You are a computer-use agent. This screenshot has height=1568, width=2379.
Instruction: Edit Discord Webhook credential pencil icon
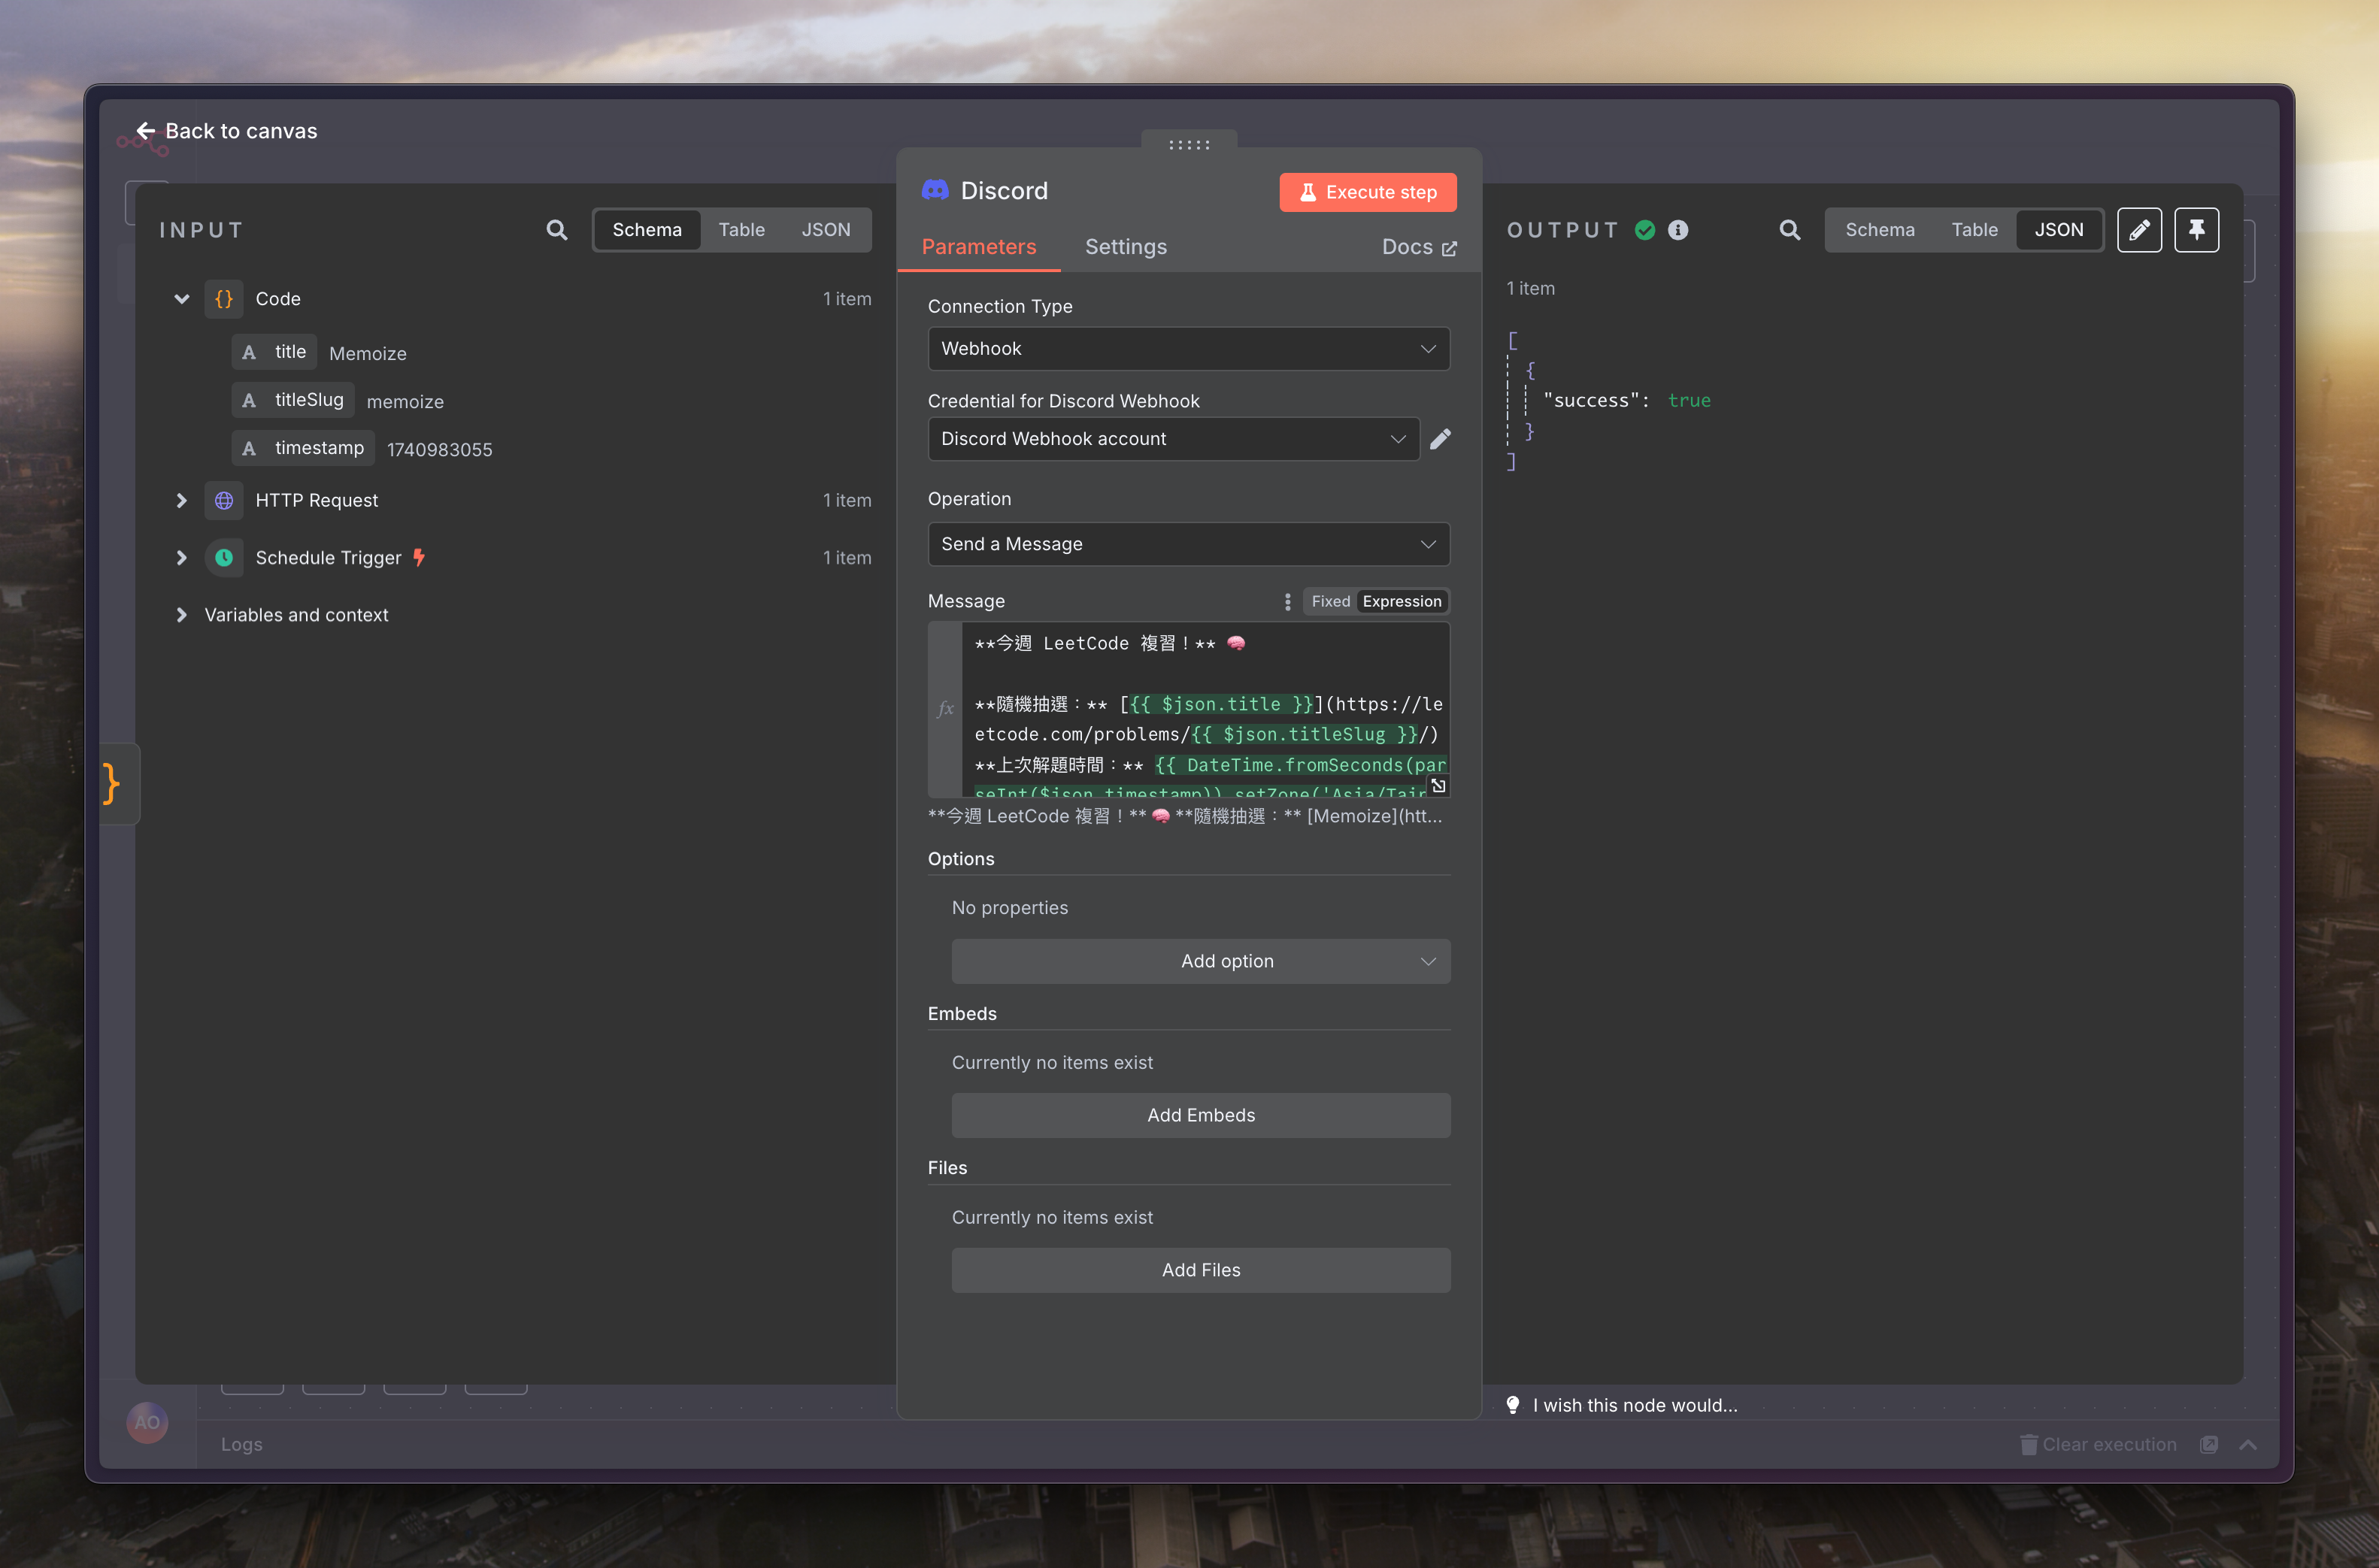1440,439
